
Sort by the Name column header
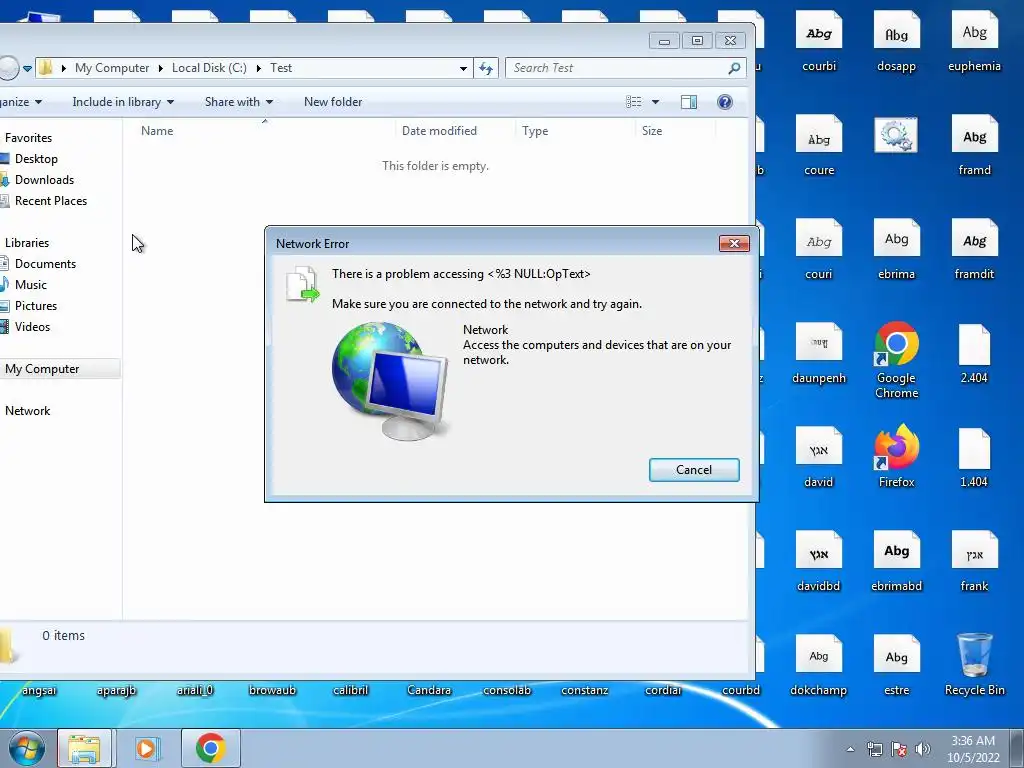pos(157,131)
